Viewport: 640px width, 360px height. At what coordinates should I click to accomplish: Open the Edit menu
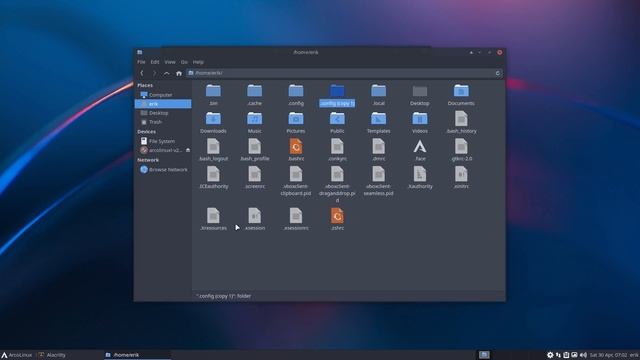coord(155,62)
